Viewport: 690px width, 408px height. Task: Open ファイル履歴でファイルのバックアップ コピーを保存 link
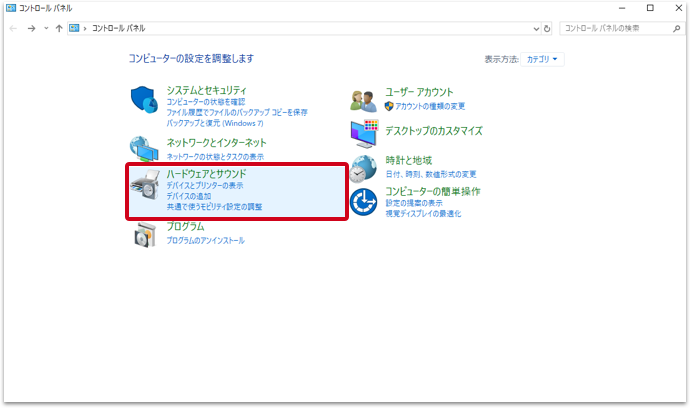237,112
